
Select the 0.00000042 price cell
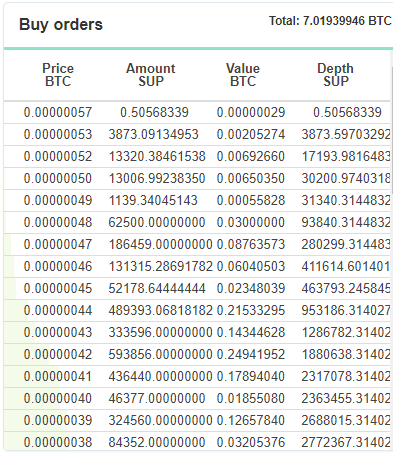[x=58, y=354]
